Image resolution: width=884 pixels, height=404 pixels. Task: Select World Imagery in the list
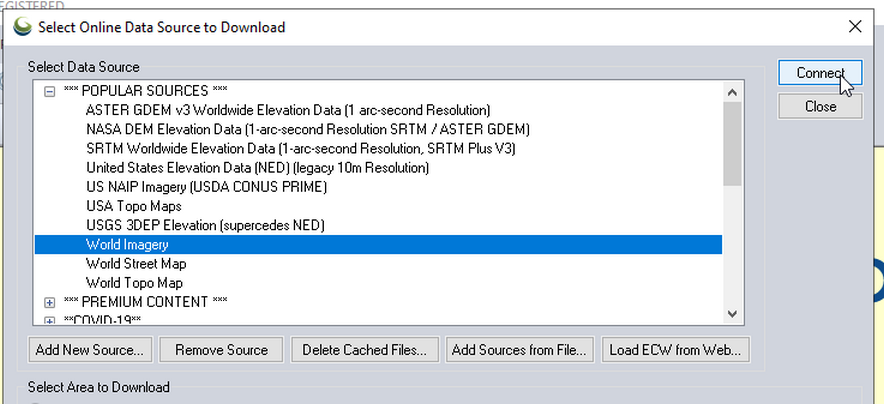coord(127,244)
